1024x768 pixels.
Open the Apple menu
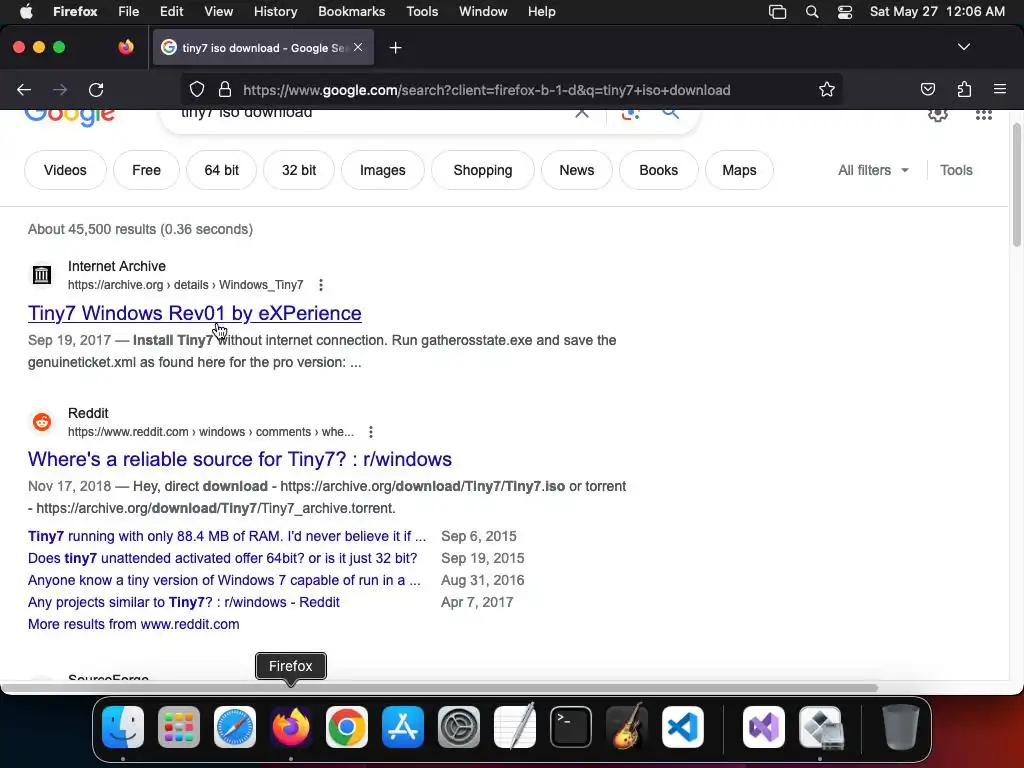26,11
